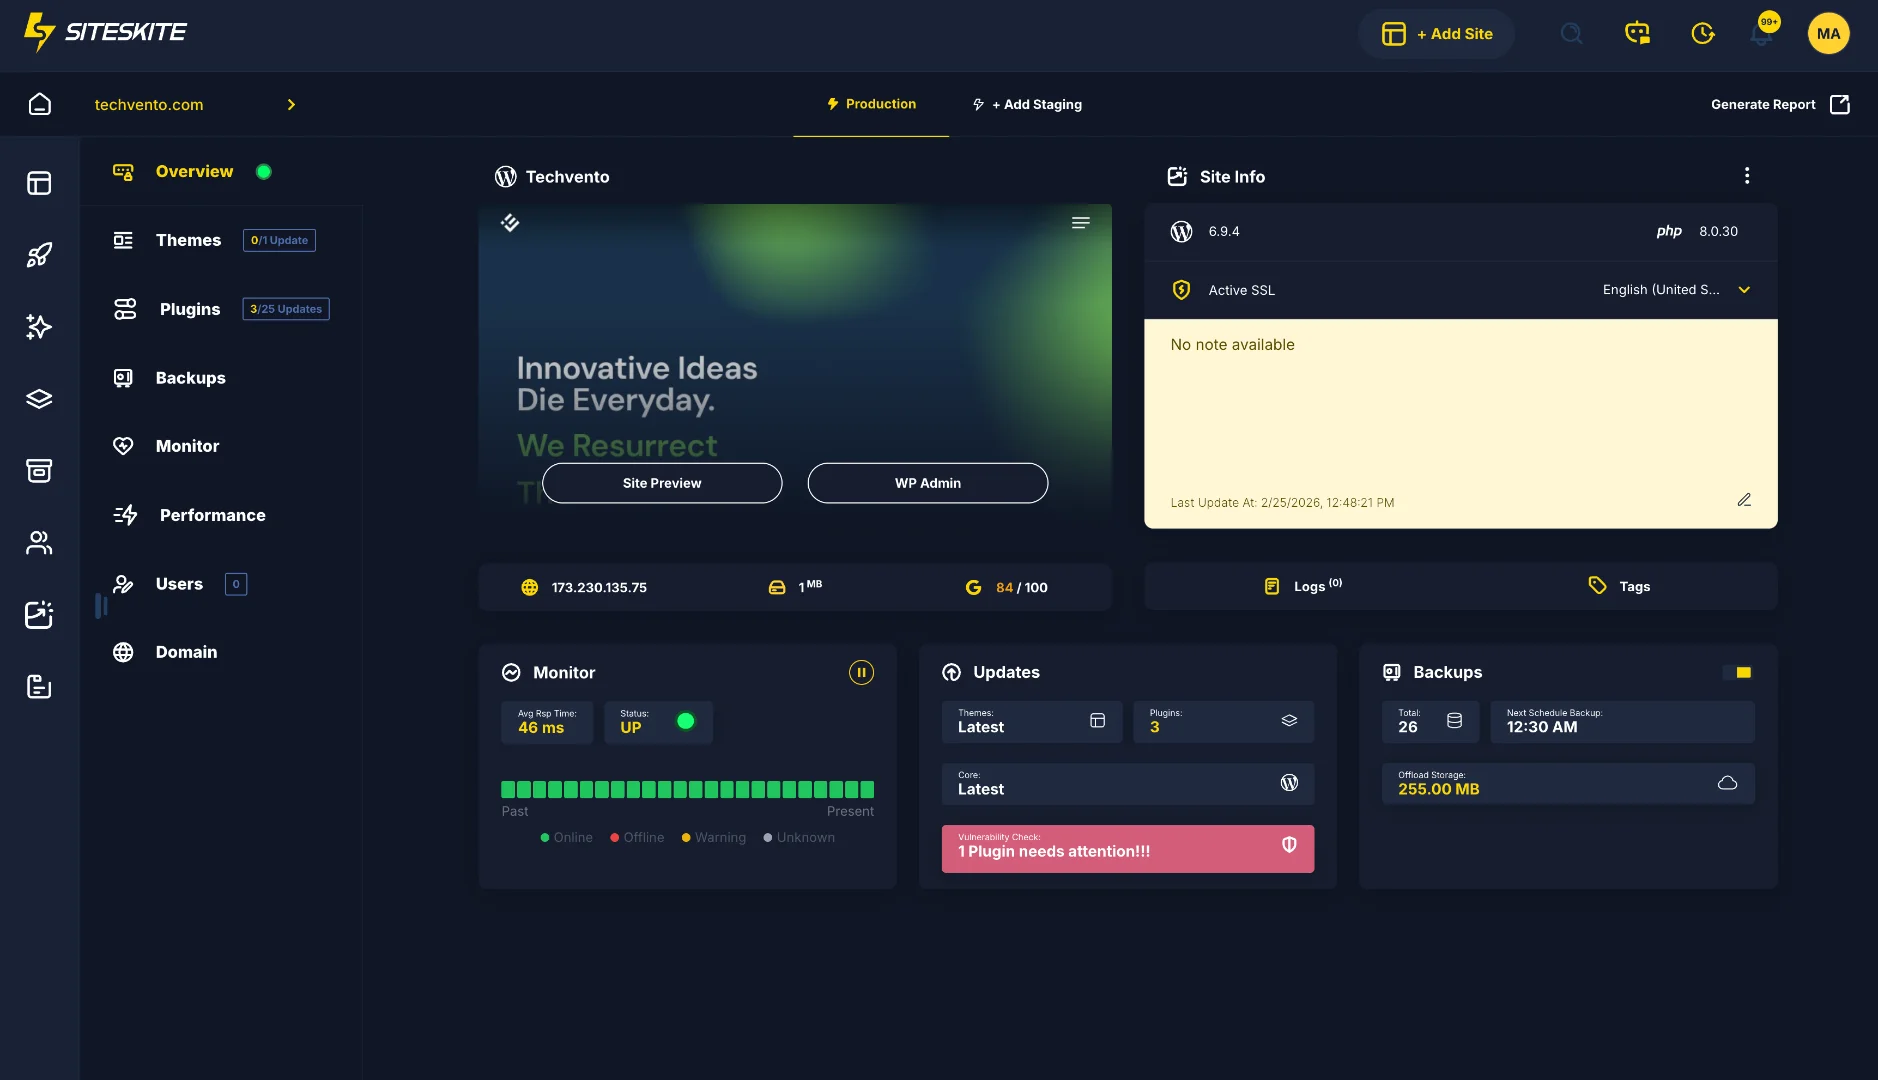
Task: Edit the site note with pencil icon
Action: [x=1744, y=500]
